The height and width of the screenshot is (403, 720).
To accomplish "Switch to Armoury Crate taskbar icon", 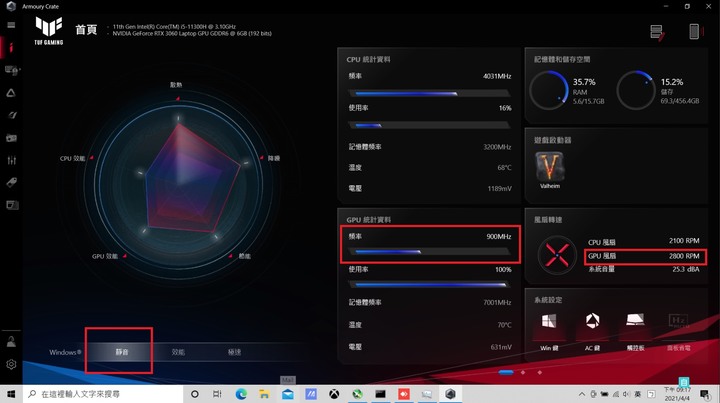I will [450, 394].
